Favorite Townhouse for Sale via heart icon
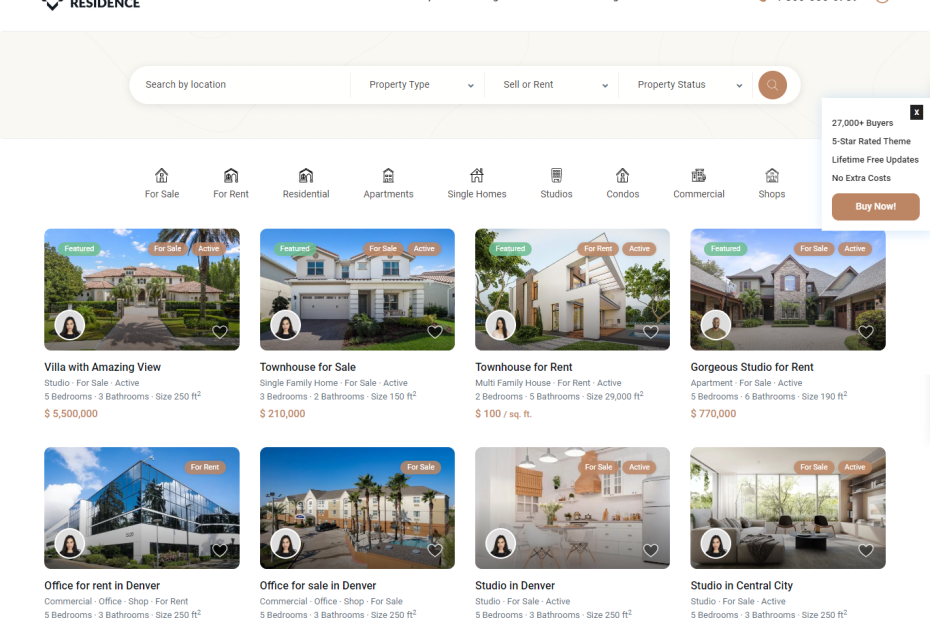The image size is (930, 620). 435,332
